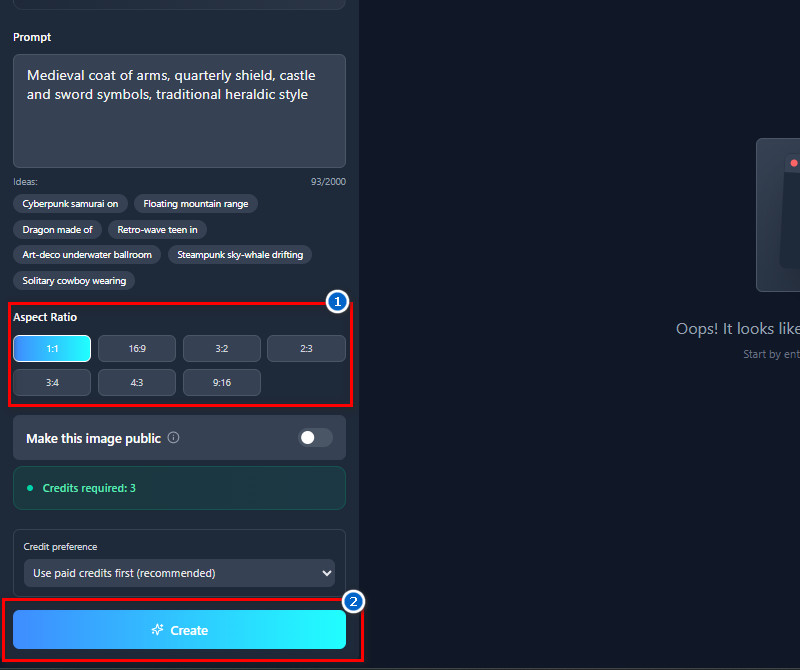Toggle the Make this image public switch
Viewport: 800px width, 670px height.
coord(315,438)
